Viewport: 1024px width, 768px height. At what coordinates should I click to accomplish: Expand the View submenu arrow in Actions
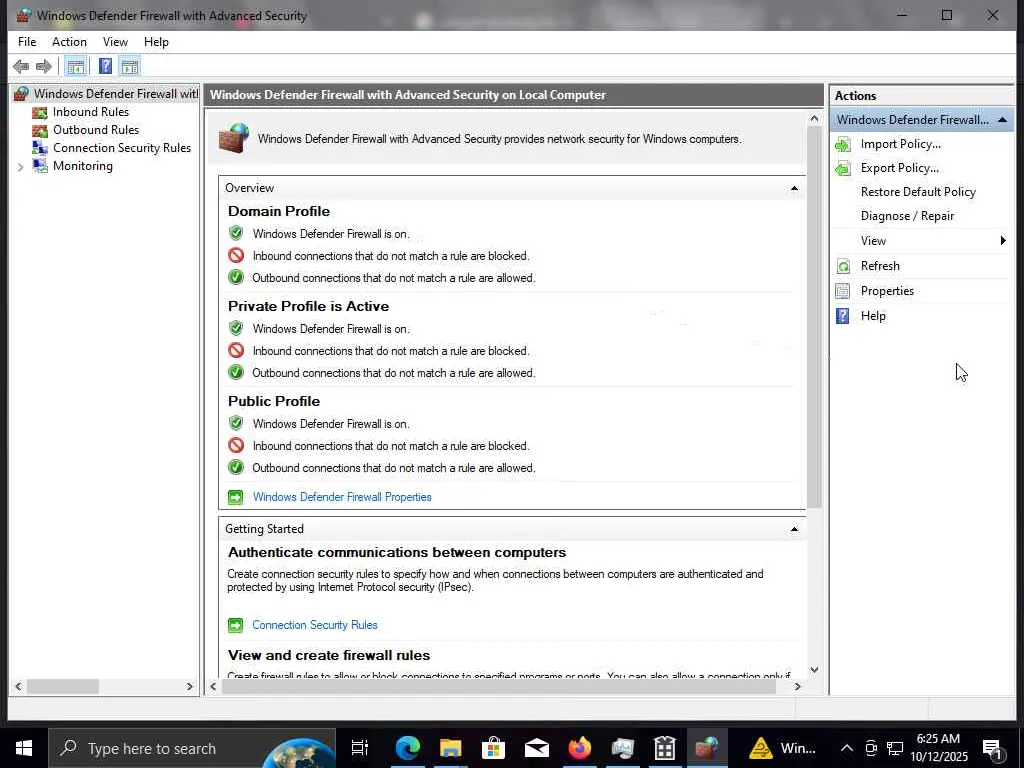coord(1003,241)
